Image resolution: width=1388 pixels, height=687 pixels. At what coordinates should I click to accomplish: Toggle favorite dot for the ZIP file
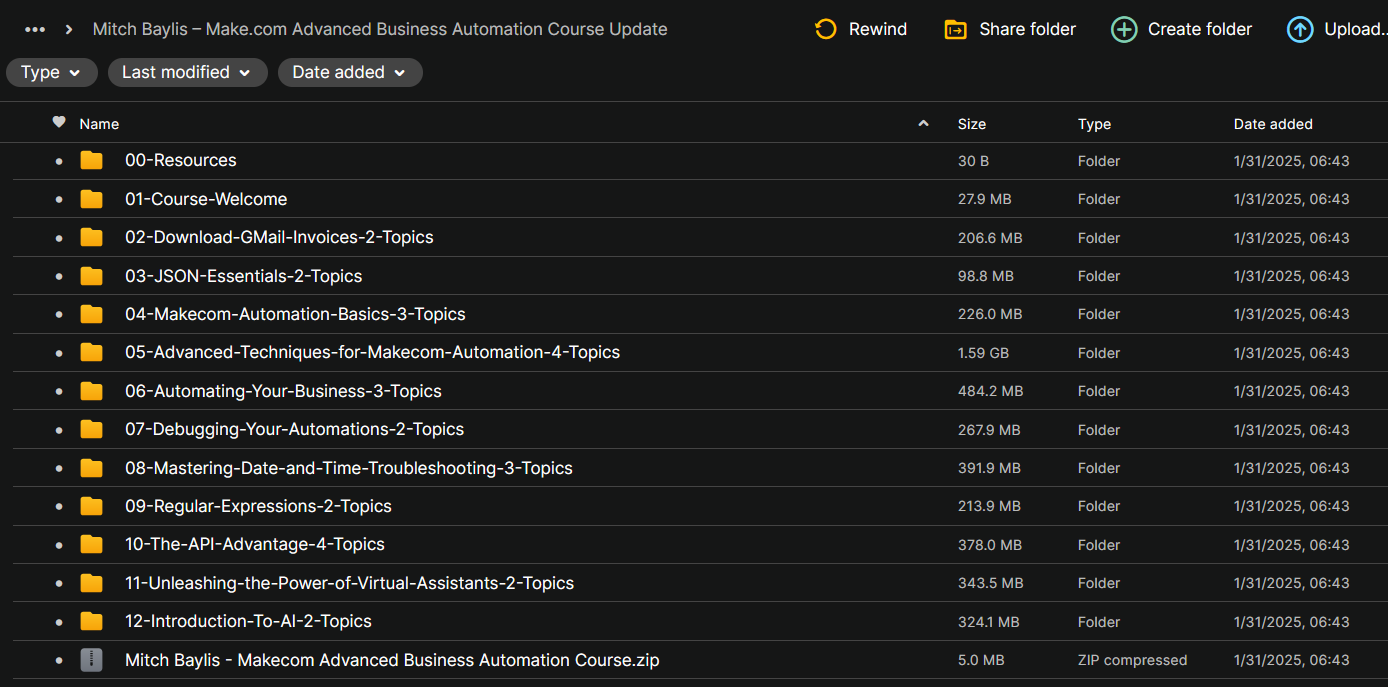pyautogui.click(x=59, y=660)
